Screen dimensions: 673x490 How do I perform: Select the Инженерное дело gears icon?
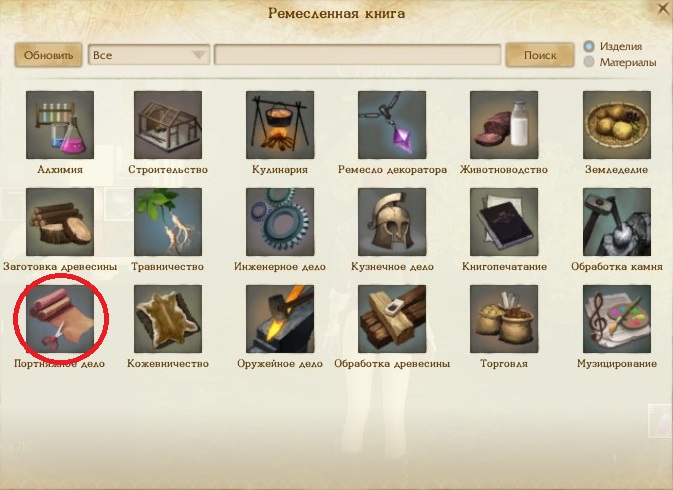click(x=280, y=222)
